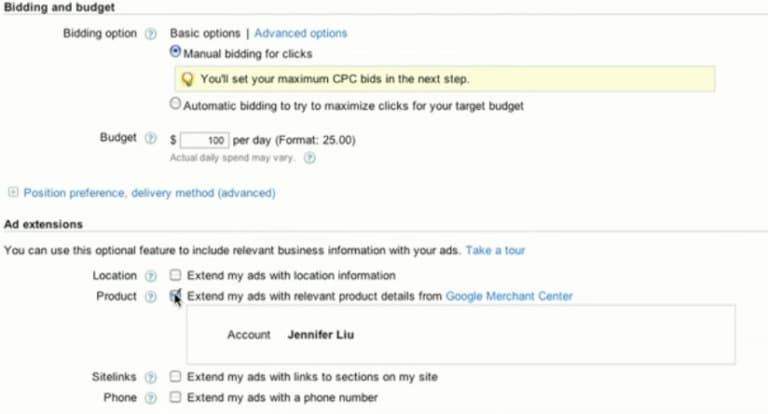Select Basic options
The height and width of the screenshot is (414, 768).
(x=205, y=33)
